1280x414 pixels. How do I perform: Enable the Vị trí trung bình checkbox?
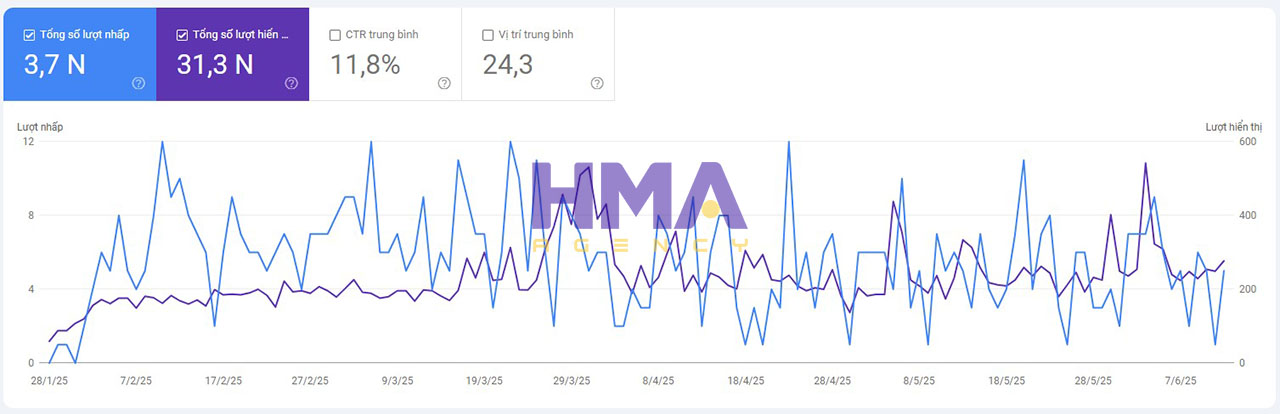(488, 35)
